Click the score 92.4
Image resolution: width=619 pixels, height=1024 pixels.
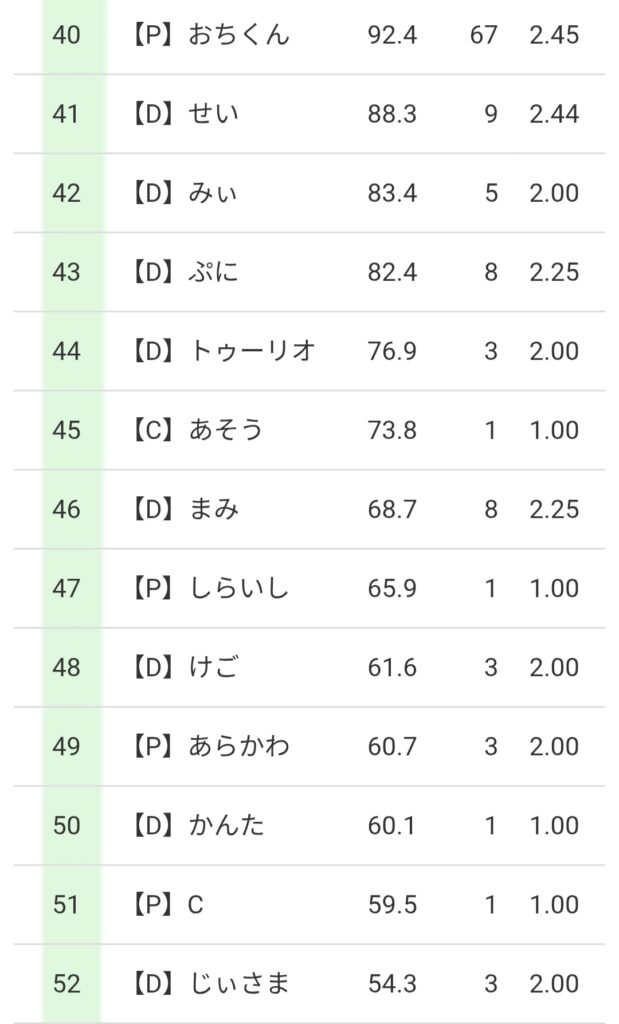[392, 35]
